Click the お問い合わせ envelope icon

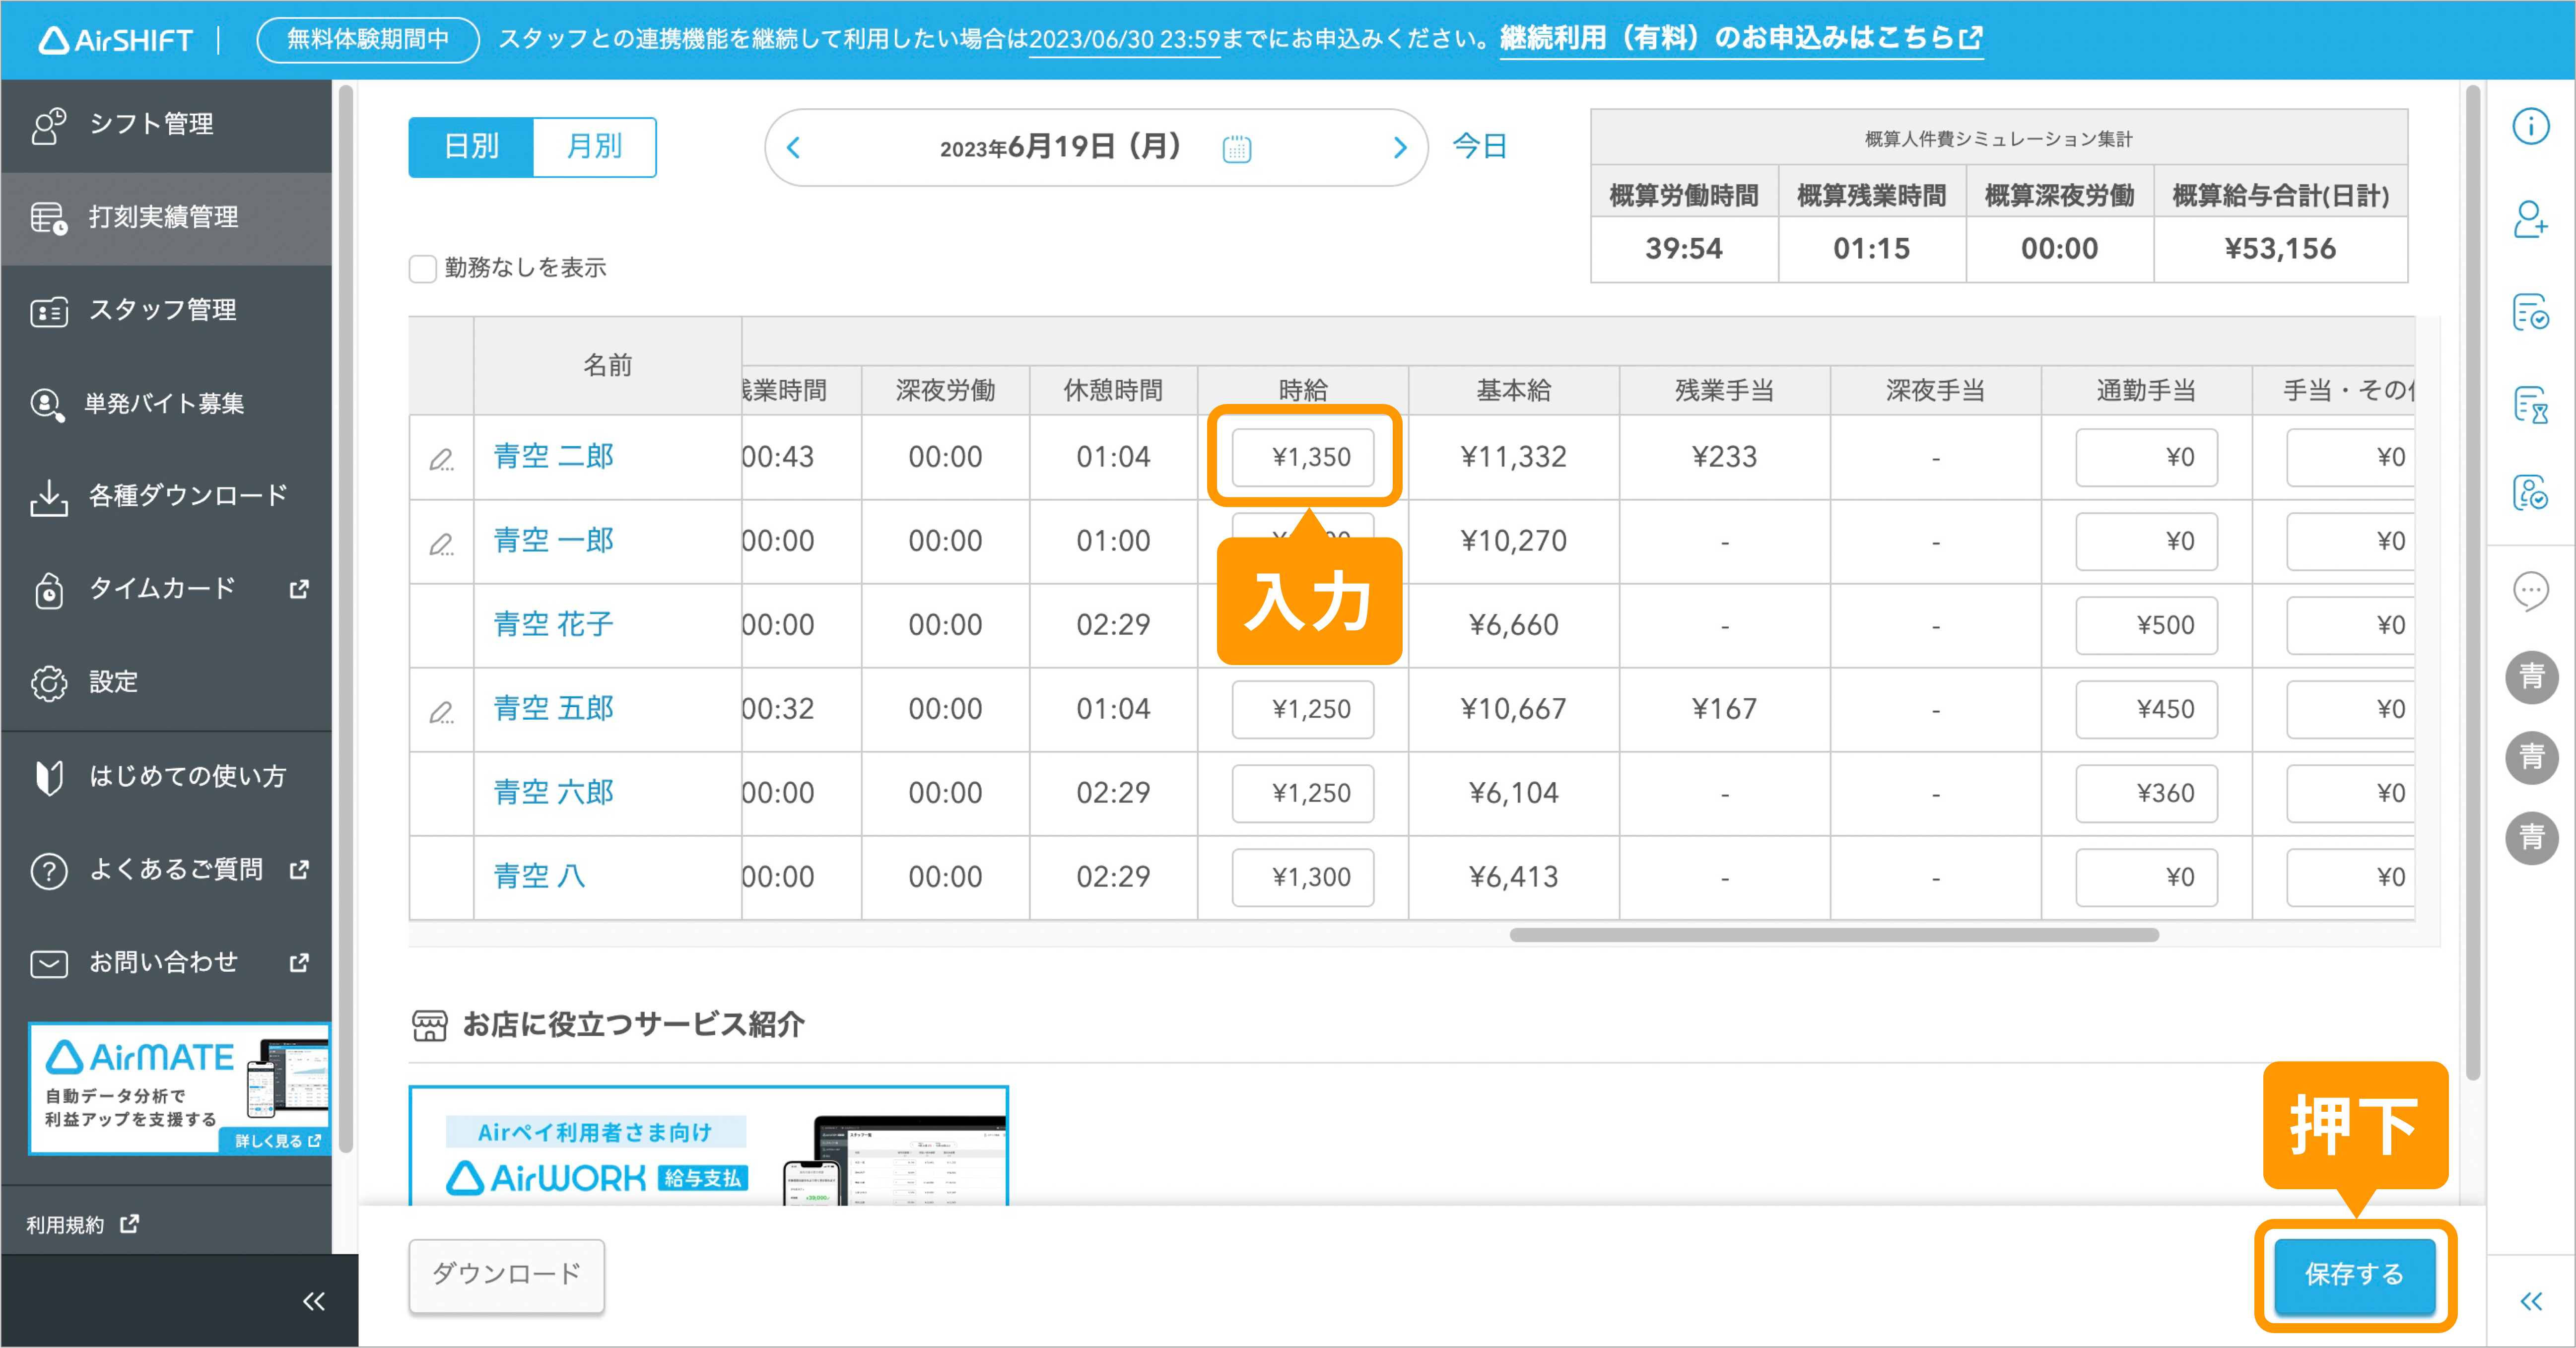tap(48, 963)
